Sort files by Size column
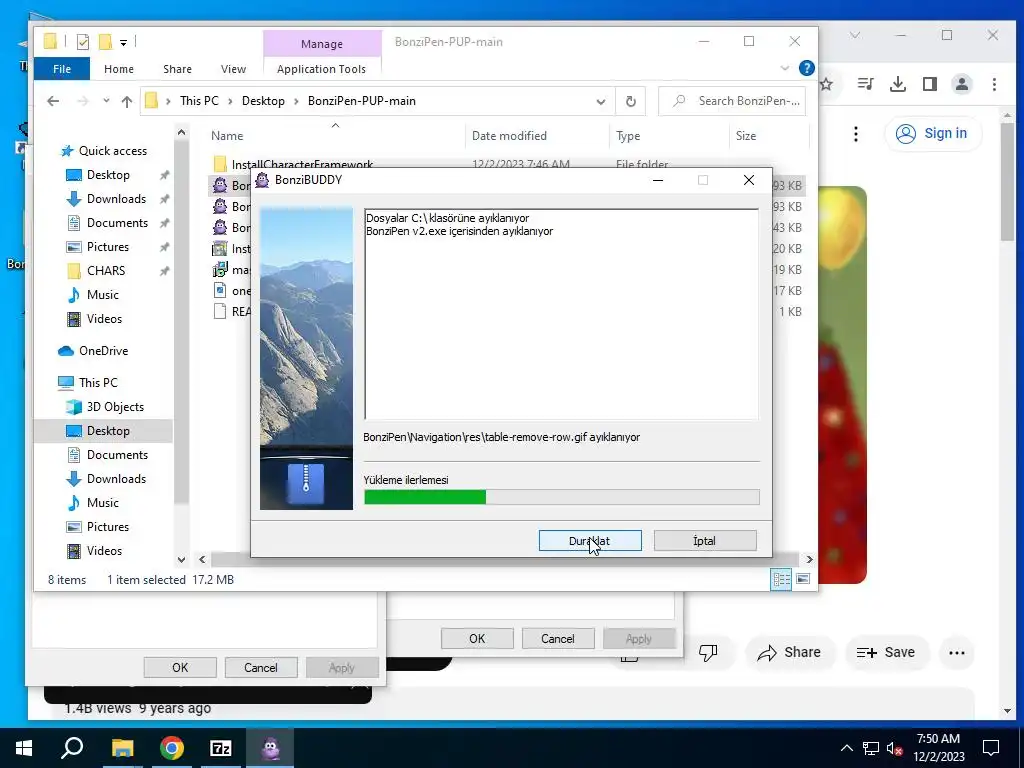The image size is (1024, 768). click(746, 136)
